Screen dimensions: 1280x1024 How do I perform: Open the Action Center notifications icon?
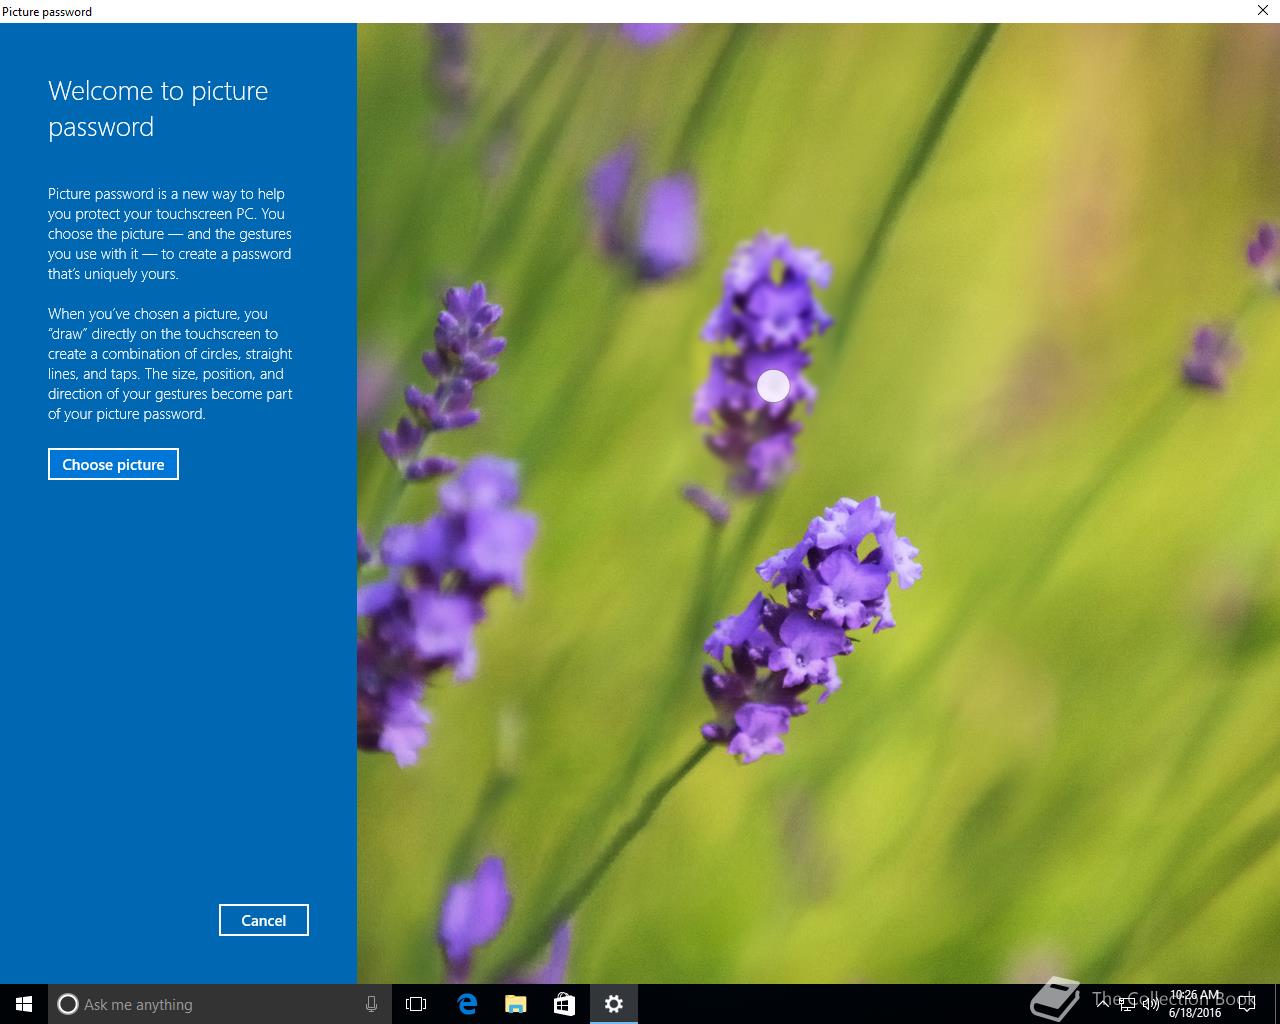pos(1247,1004)
